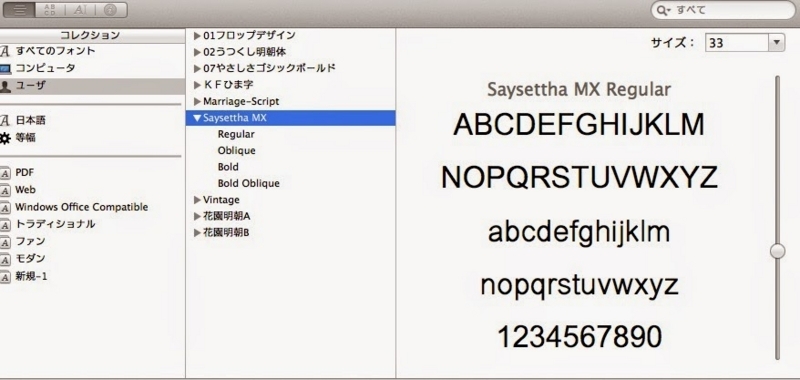Expand the 01フロップデザイン font family
Viewport: 800px width, 380px height.
197,36
